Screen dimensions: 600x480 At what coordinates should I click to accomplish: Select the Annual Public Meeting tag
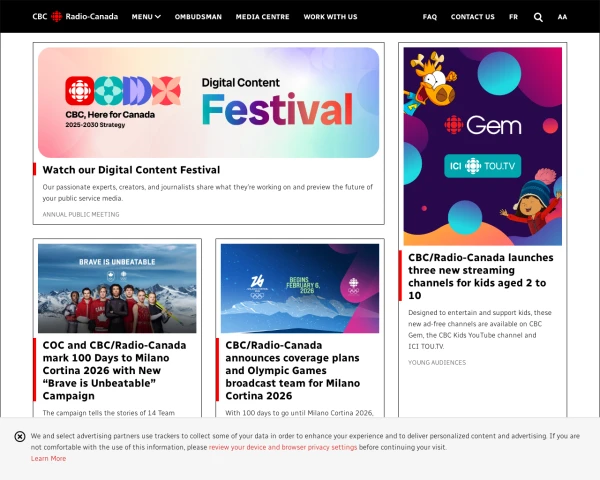(x=81, y=214)
